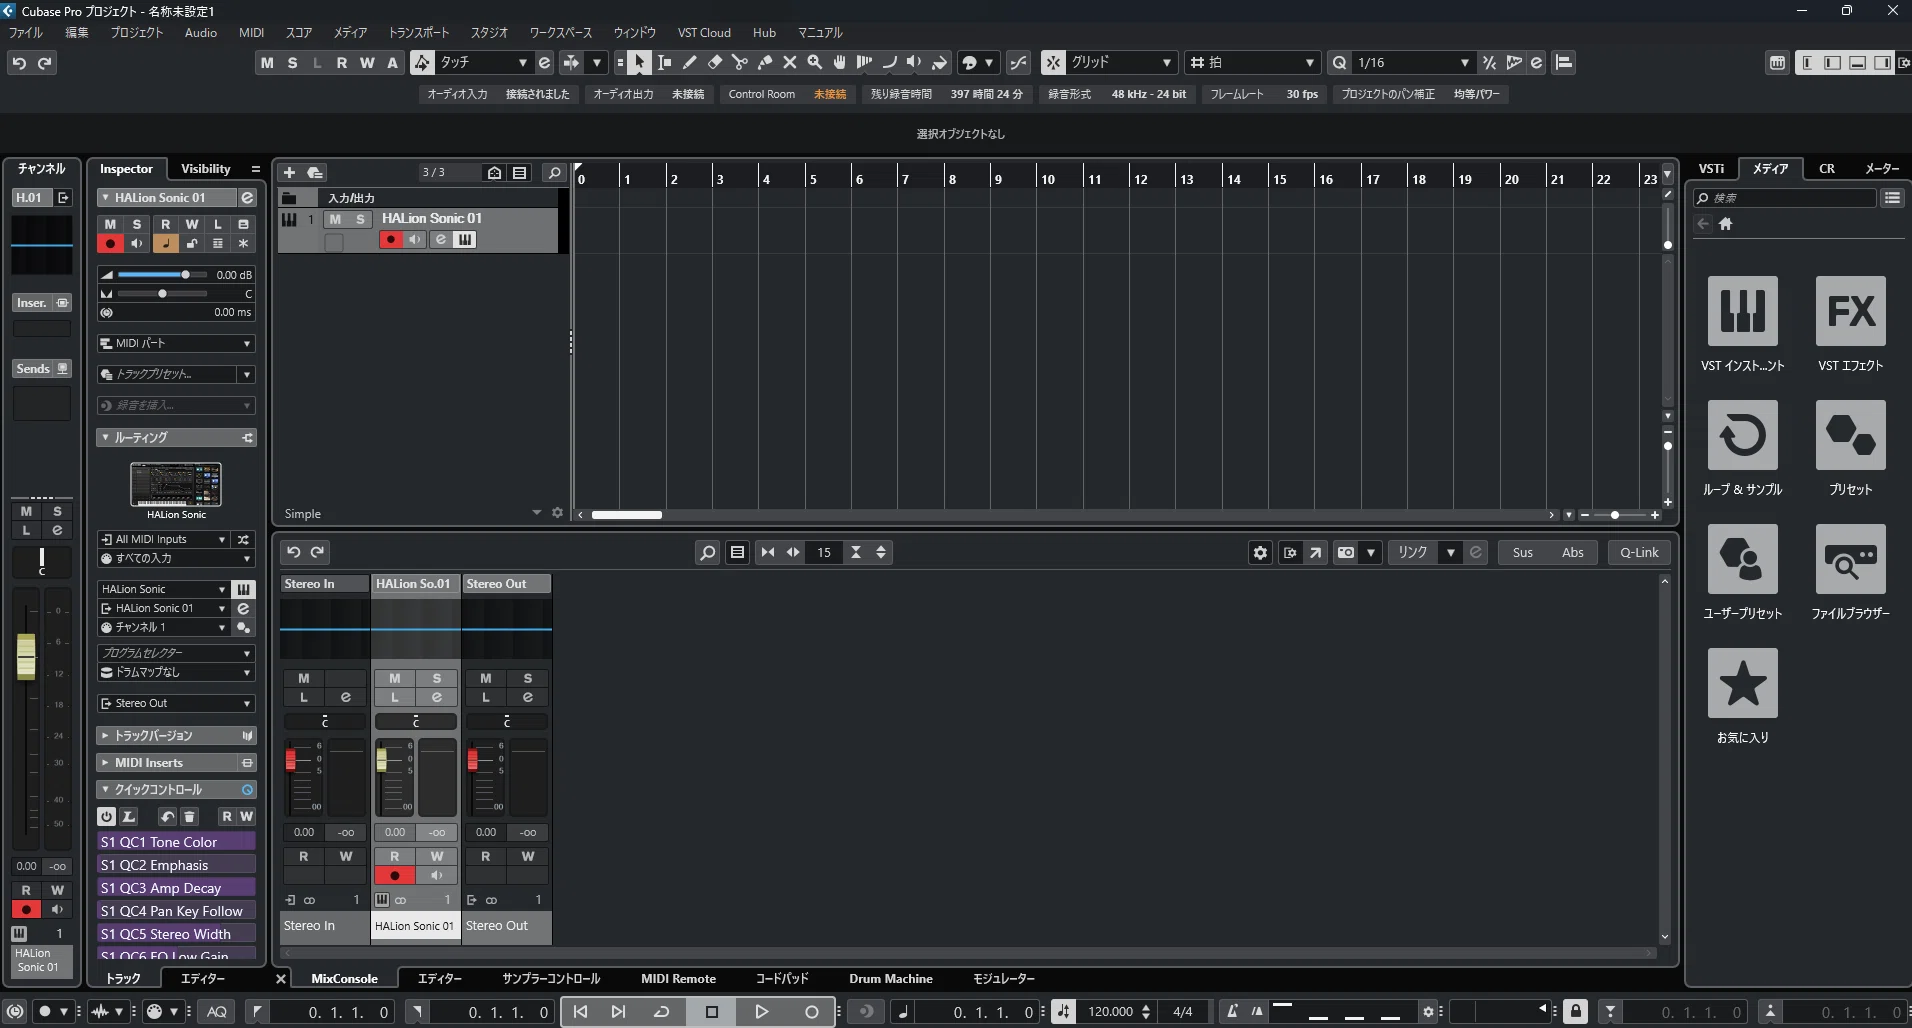Open HALion Sonic instrument editor thumbnail
The height and width of the screenshot is (1028, 1912).
176,484
